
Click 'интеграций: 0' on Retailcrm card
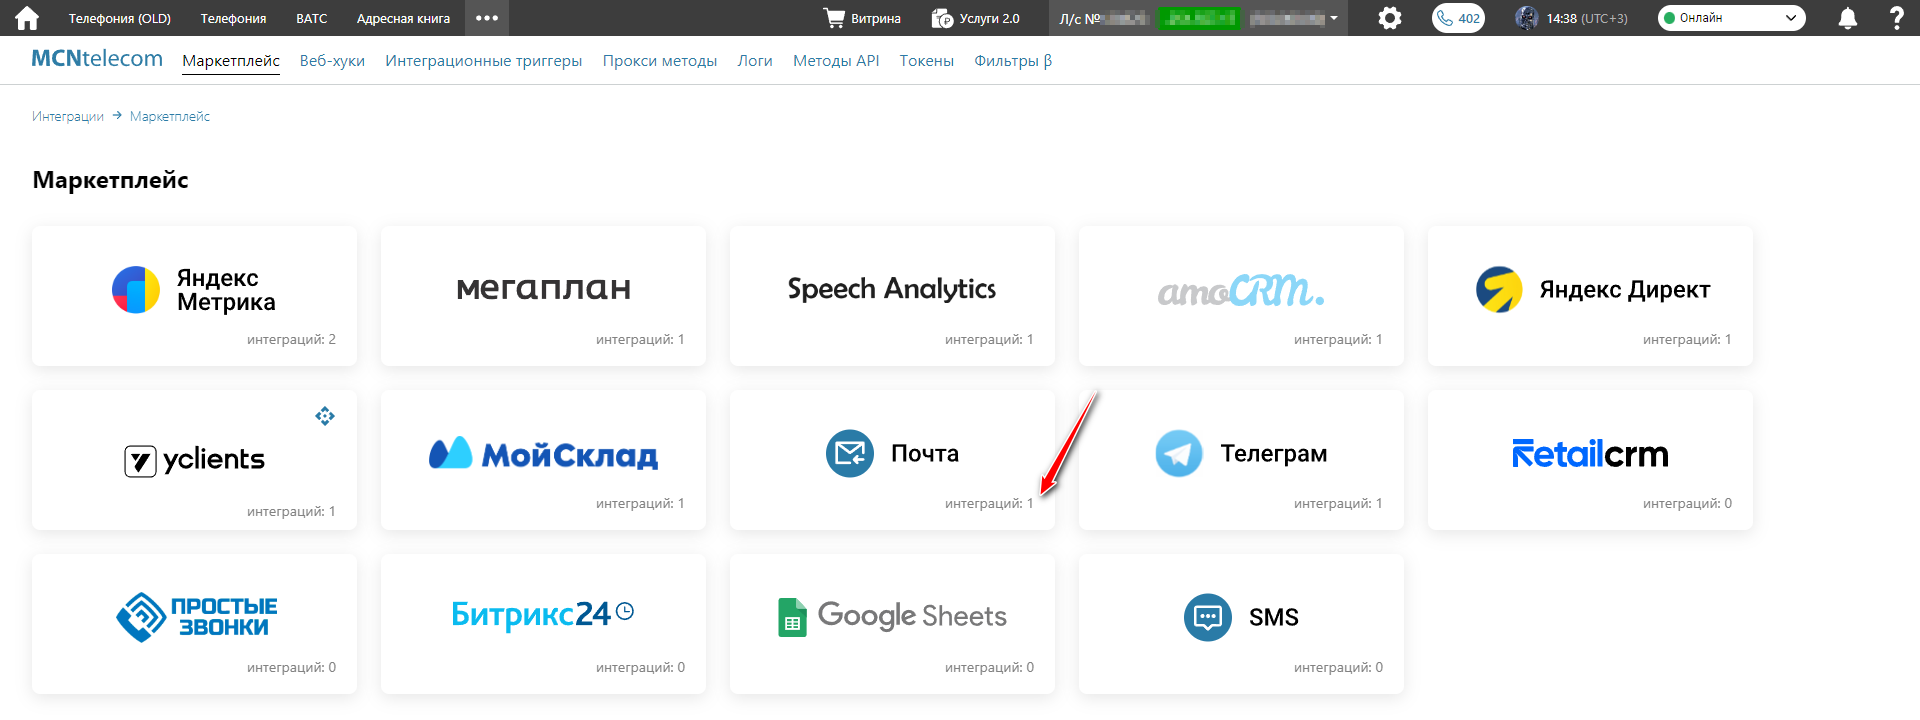(x=1687, y=504)
